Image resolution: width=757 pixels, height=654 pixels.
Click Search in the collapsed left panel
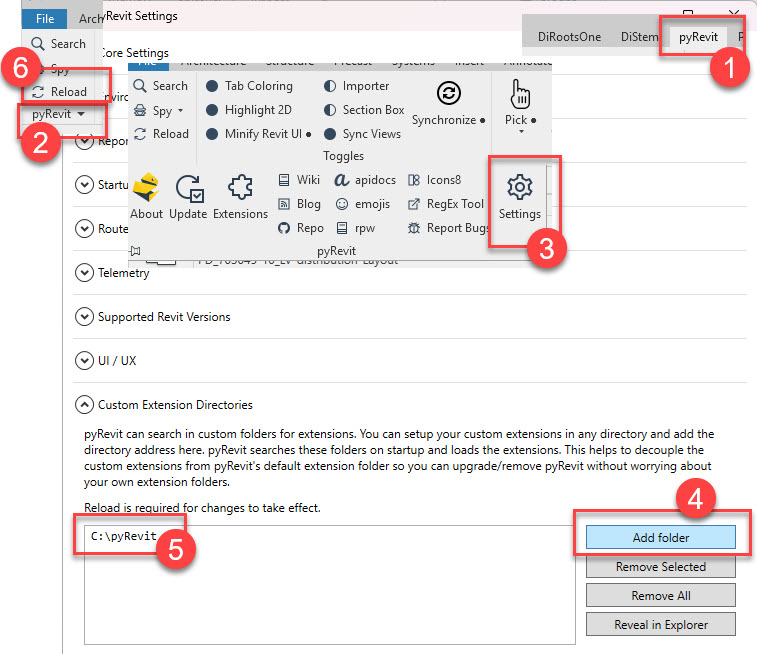coord(58,44)
